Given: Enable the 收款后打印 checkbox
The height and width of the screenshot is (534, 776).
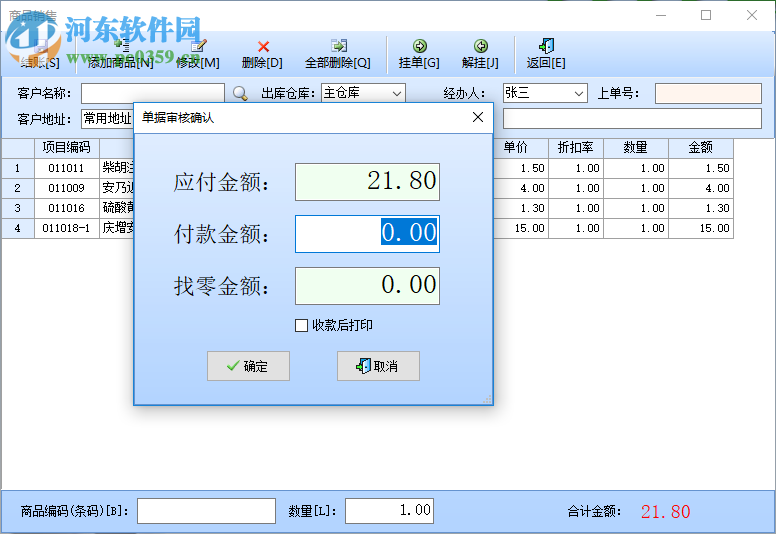Looking at the screenshot, I should coord(301,325).
